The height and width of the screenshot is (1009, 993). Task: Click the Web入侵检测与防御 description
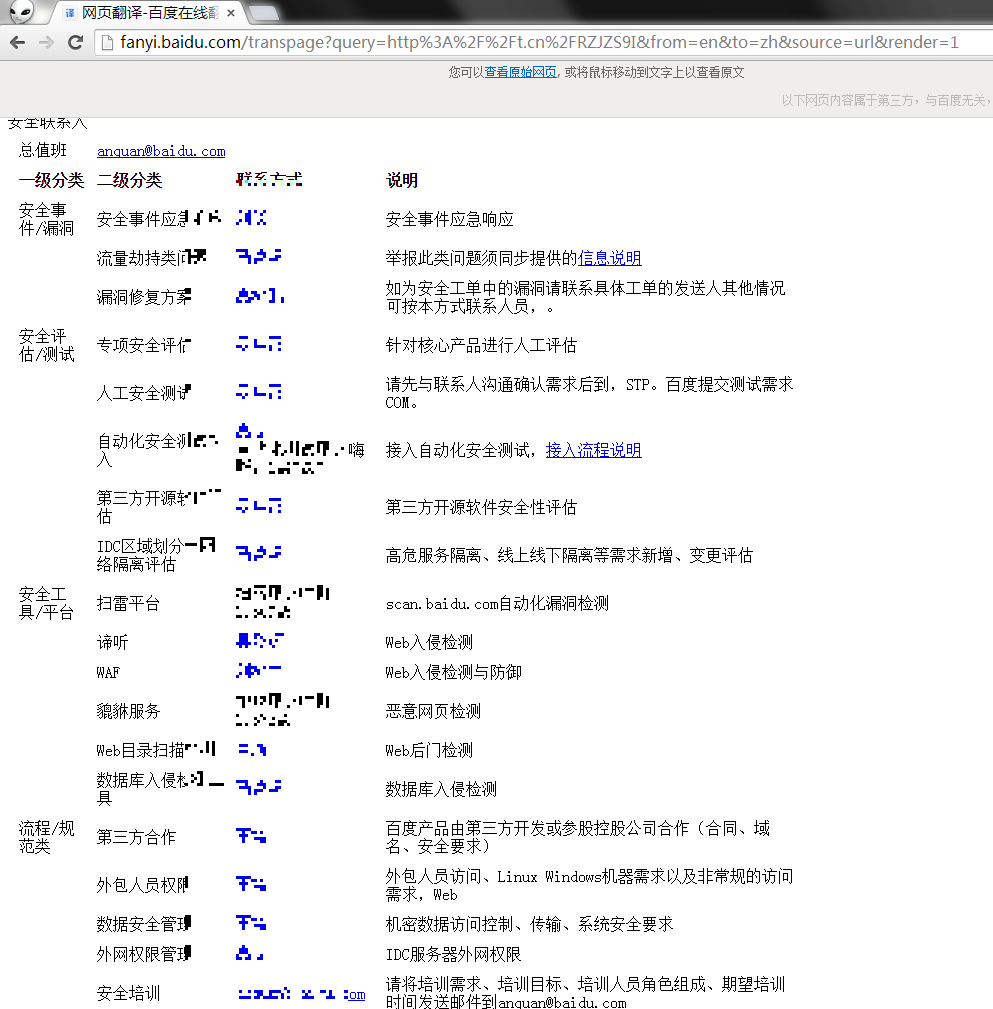coord(453,672)
